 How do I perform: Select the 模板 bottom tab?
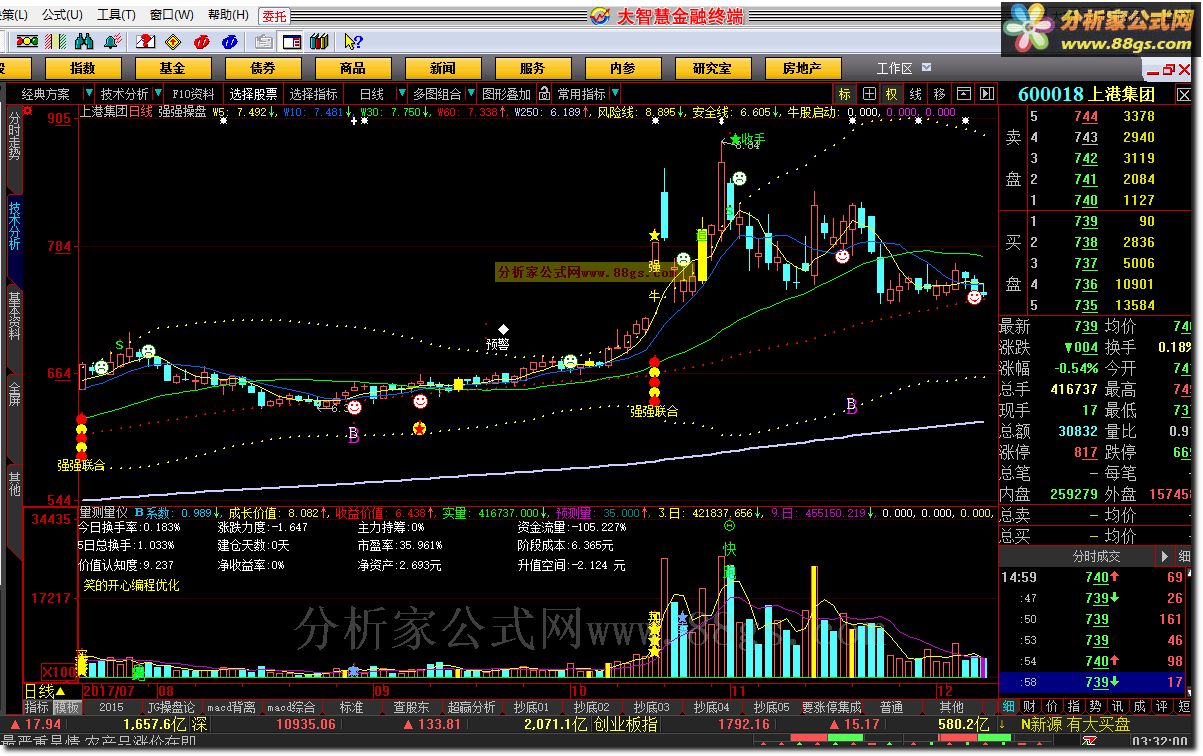coord(67,707)
